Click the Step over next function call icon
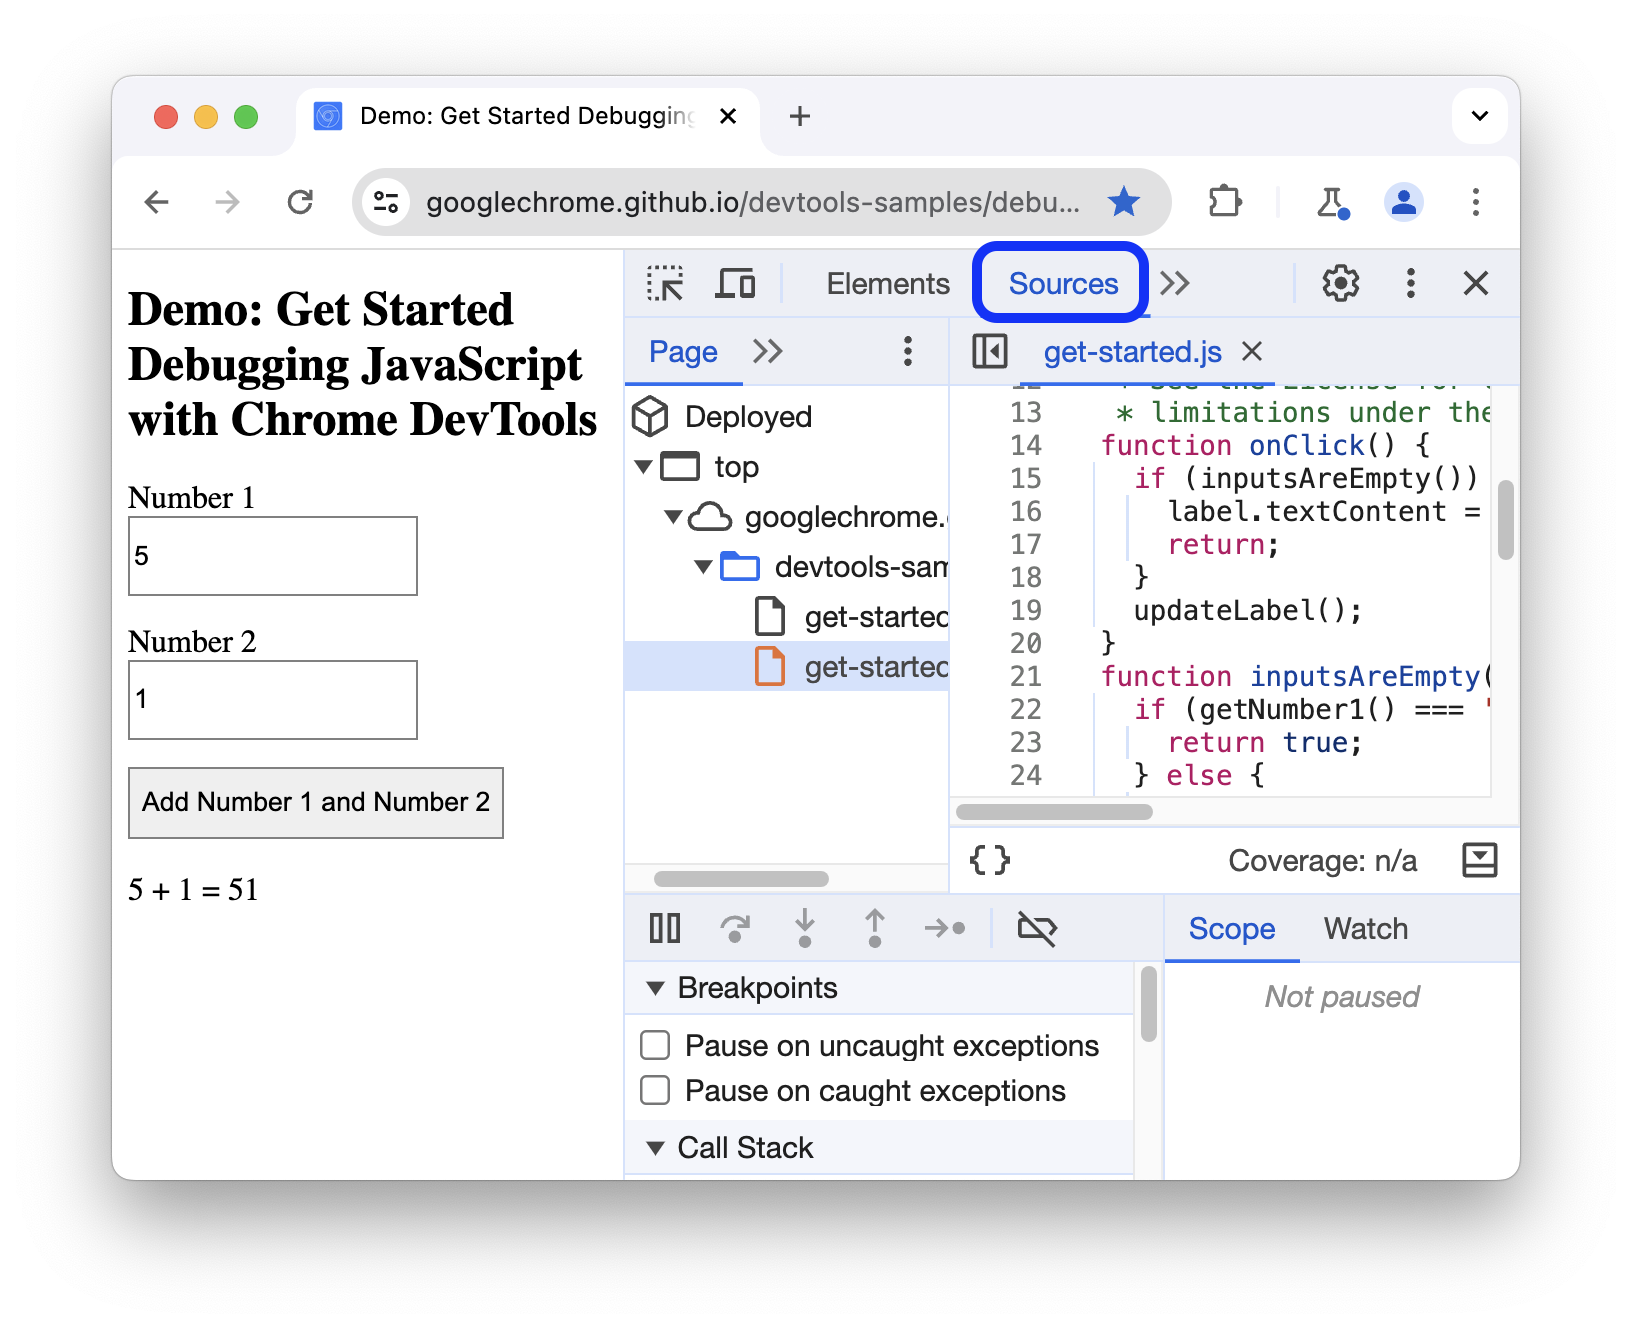 coord(737,928)
